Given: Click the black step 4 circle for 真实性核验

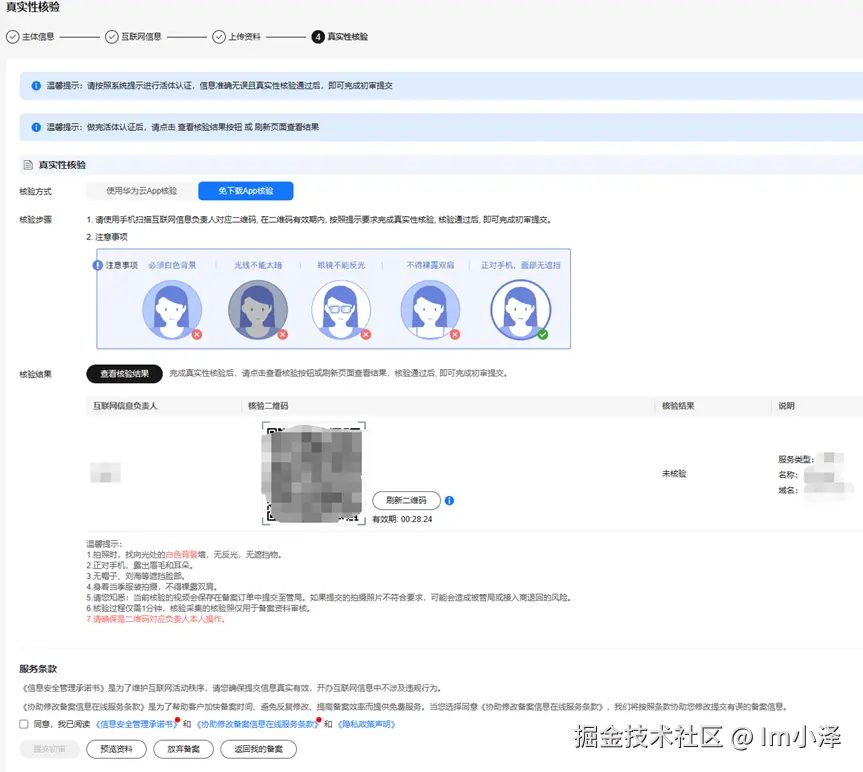Looking at the screenshot, I should coord(318,37).
